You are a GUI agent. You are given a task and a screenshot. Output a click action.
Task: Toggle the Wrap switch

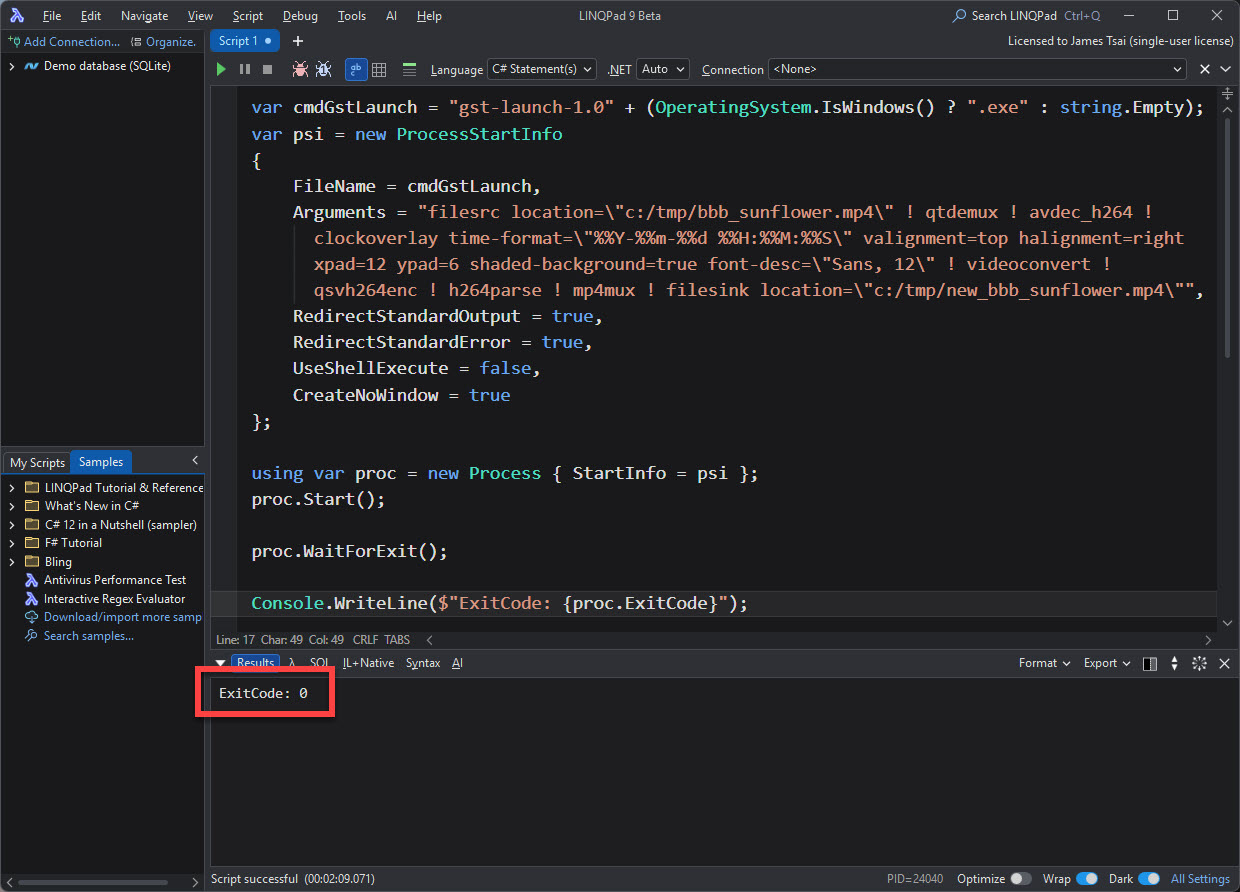(x=1086, y=879)
